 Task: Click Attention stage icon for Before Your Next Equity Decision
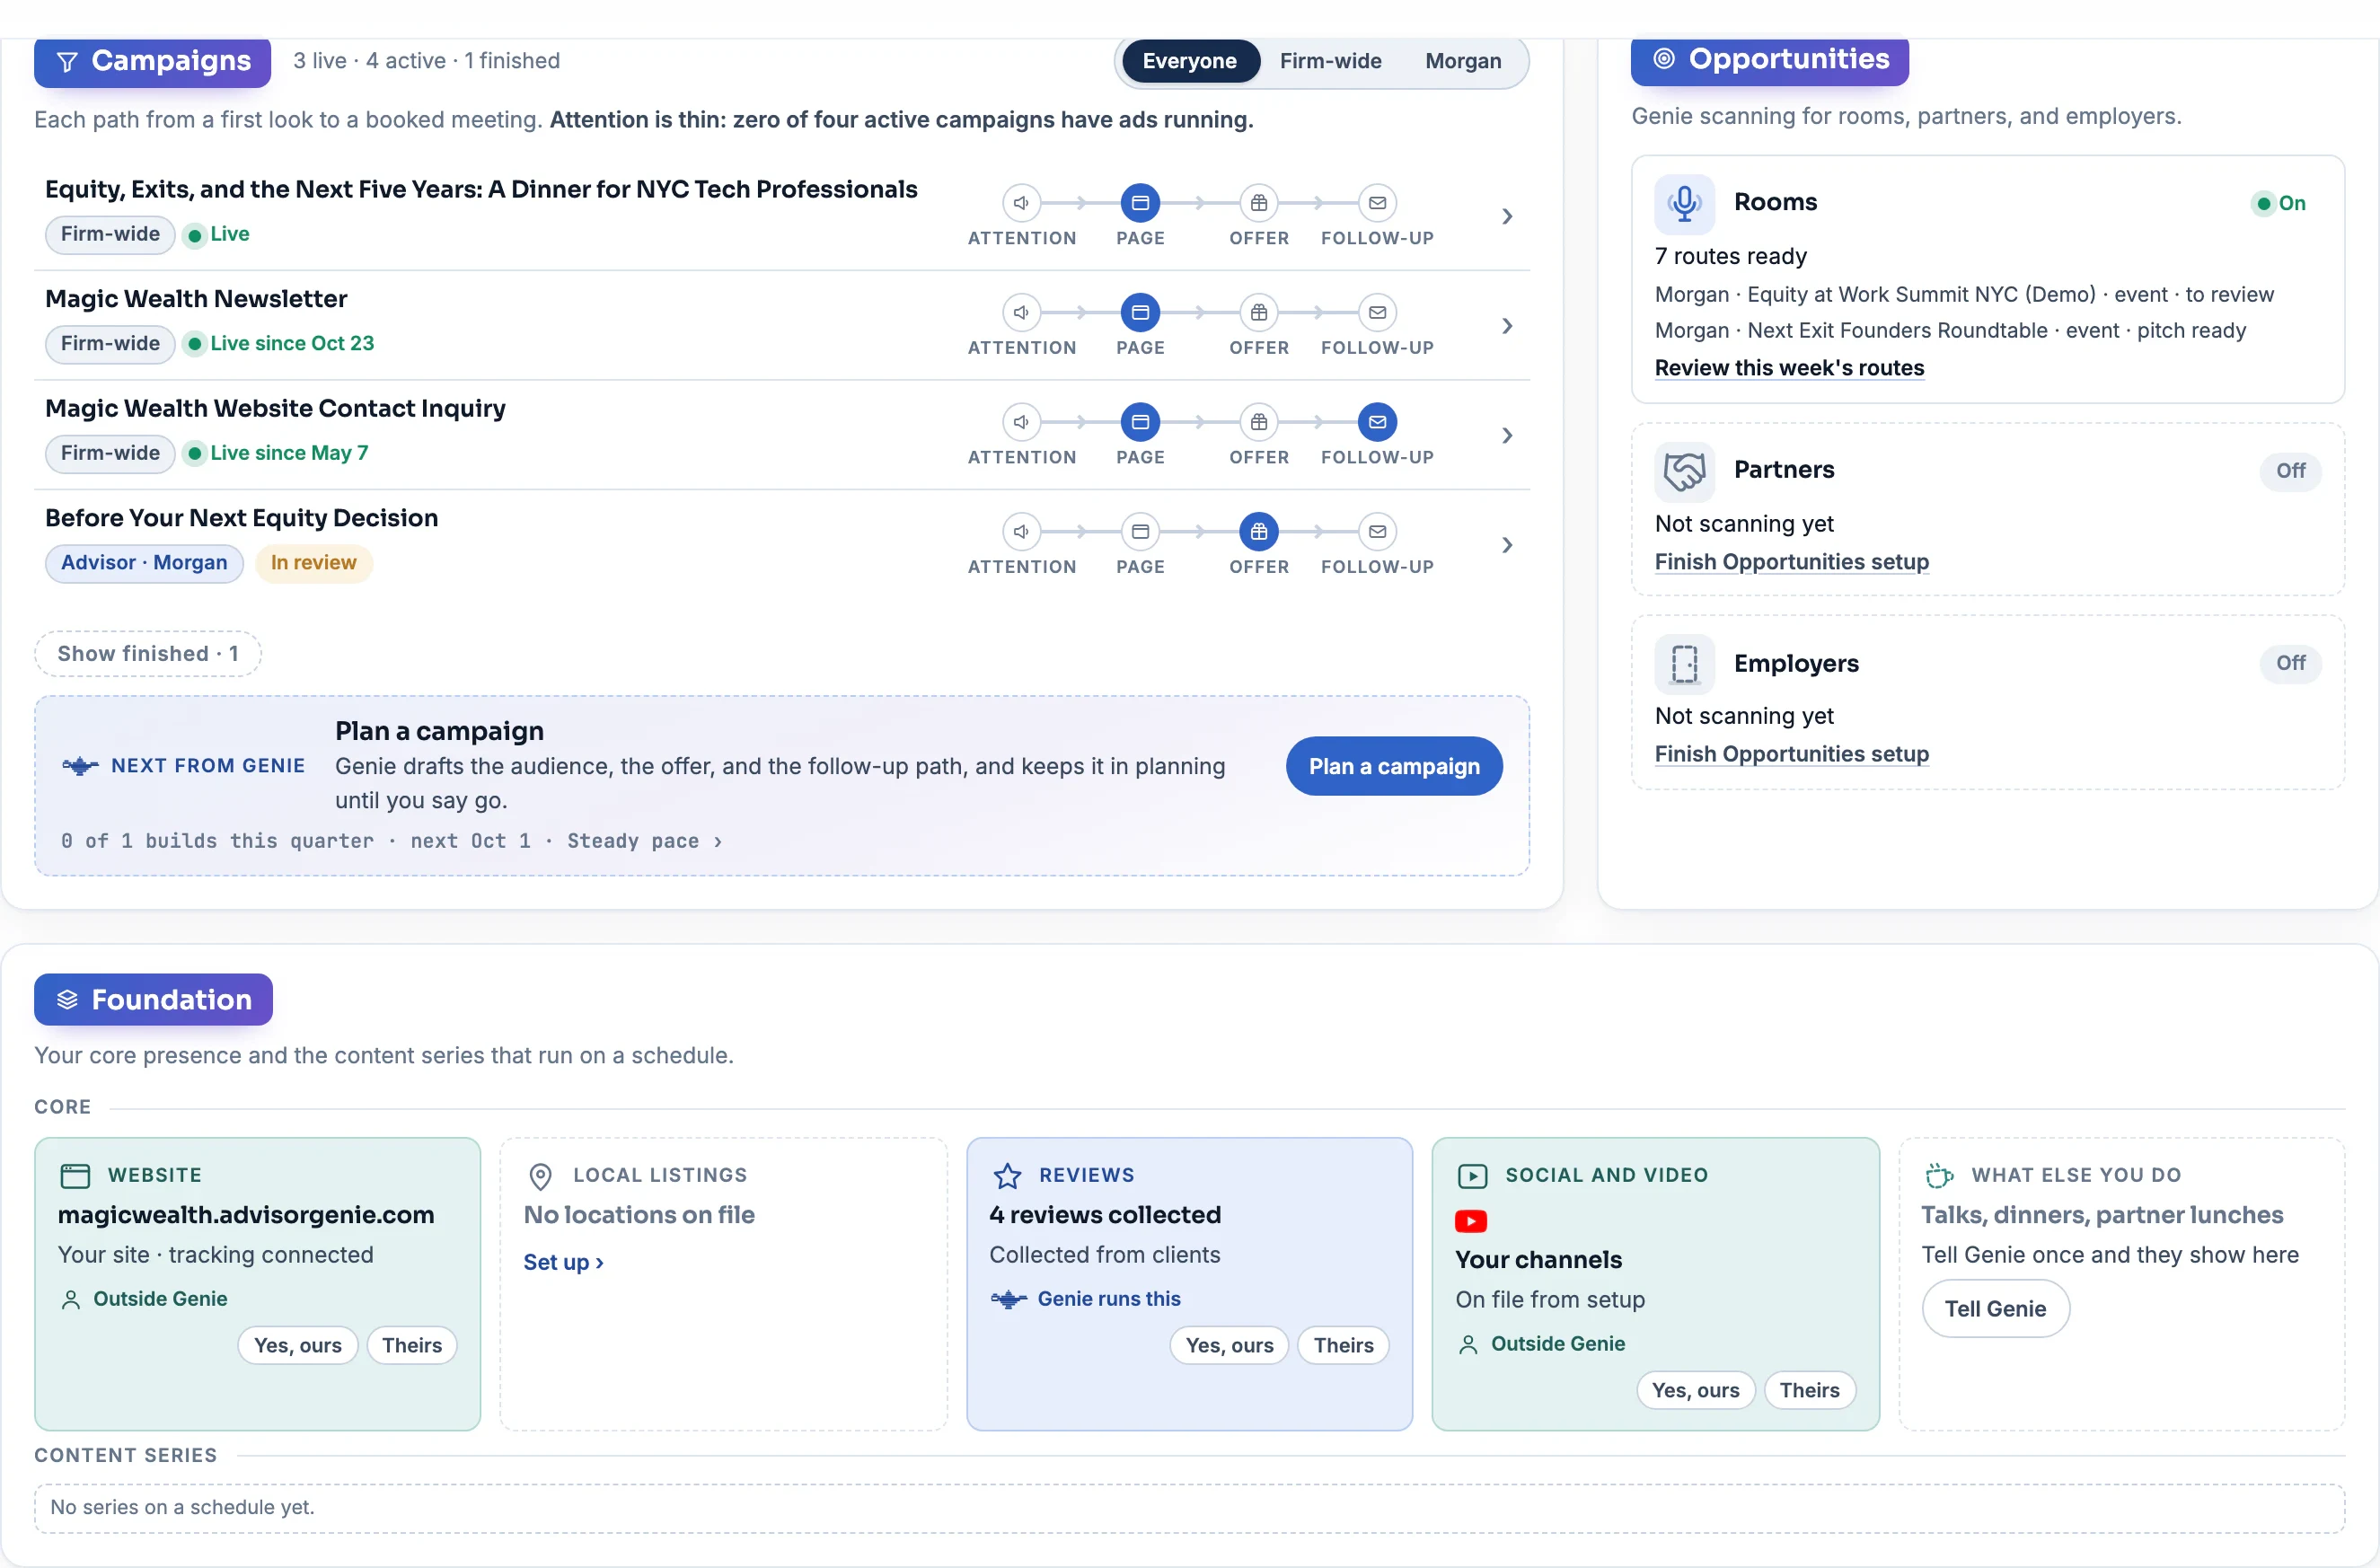click(x=1021, y=532)
